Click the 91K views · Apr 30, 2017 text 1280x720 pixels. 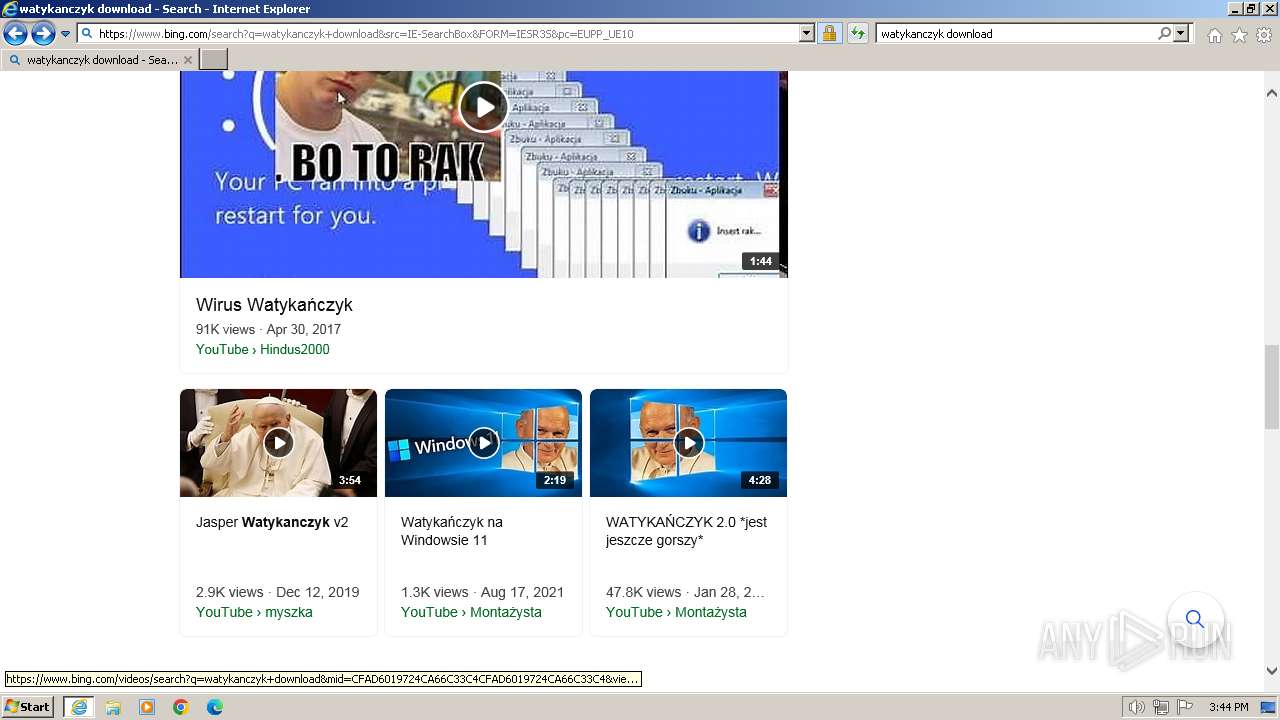coord(268,329)
